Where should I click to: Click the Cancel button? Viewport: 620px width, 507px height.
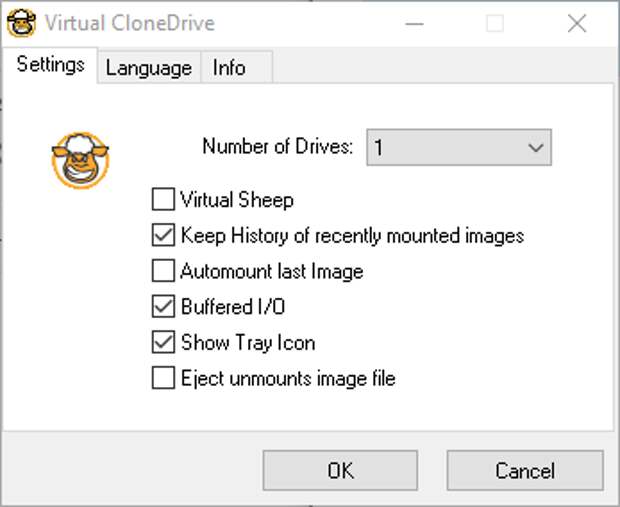[525, 471]
